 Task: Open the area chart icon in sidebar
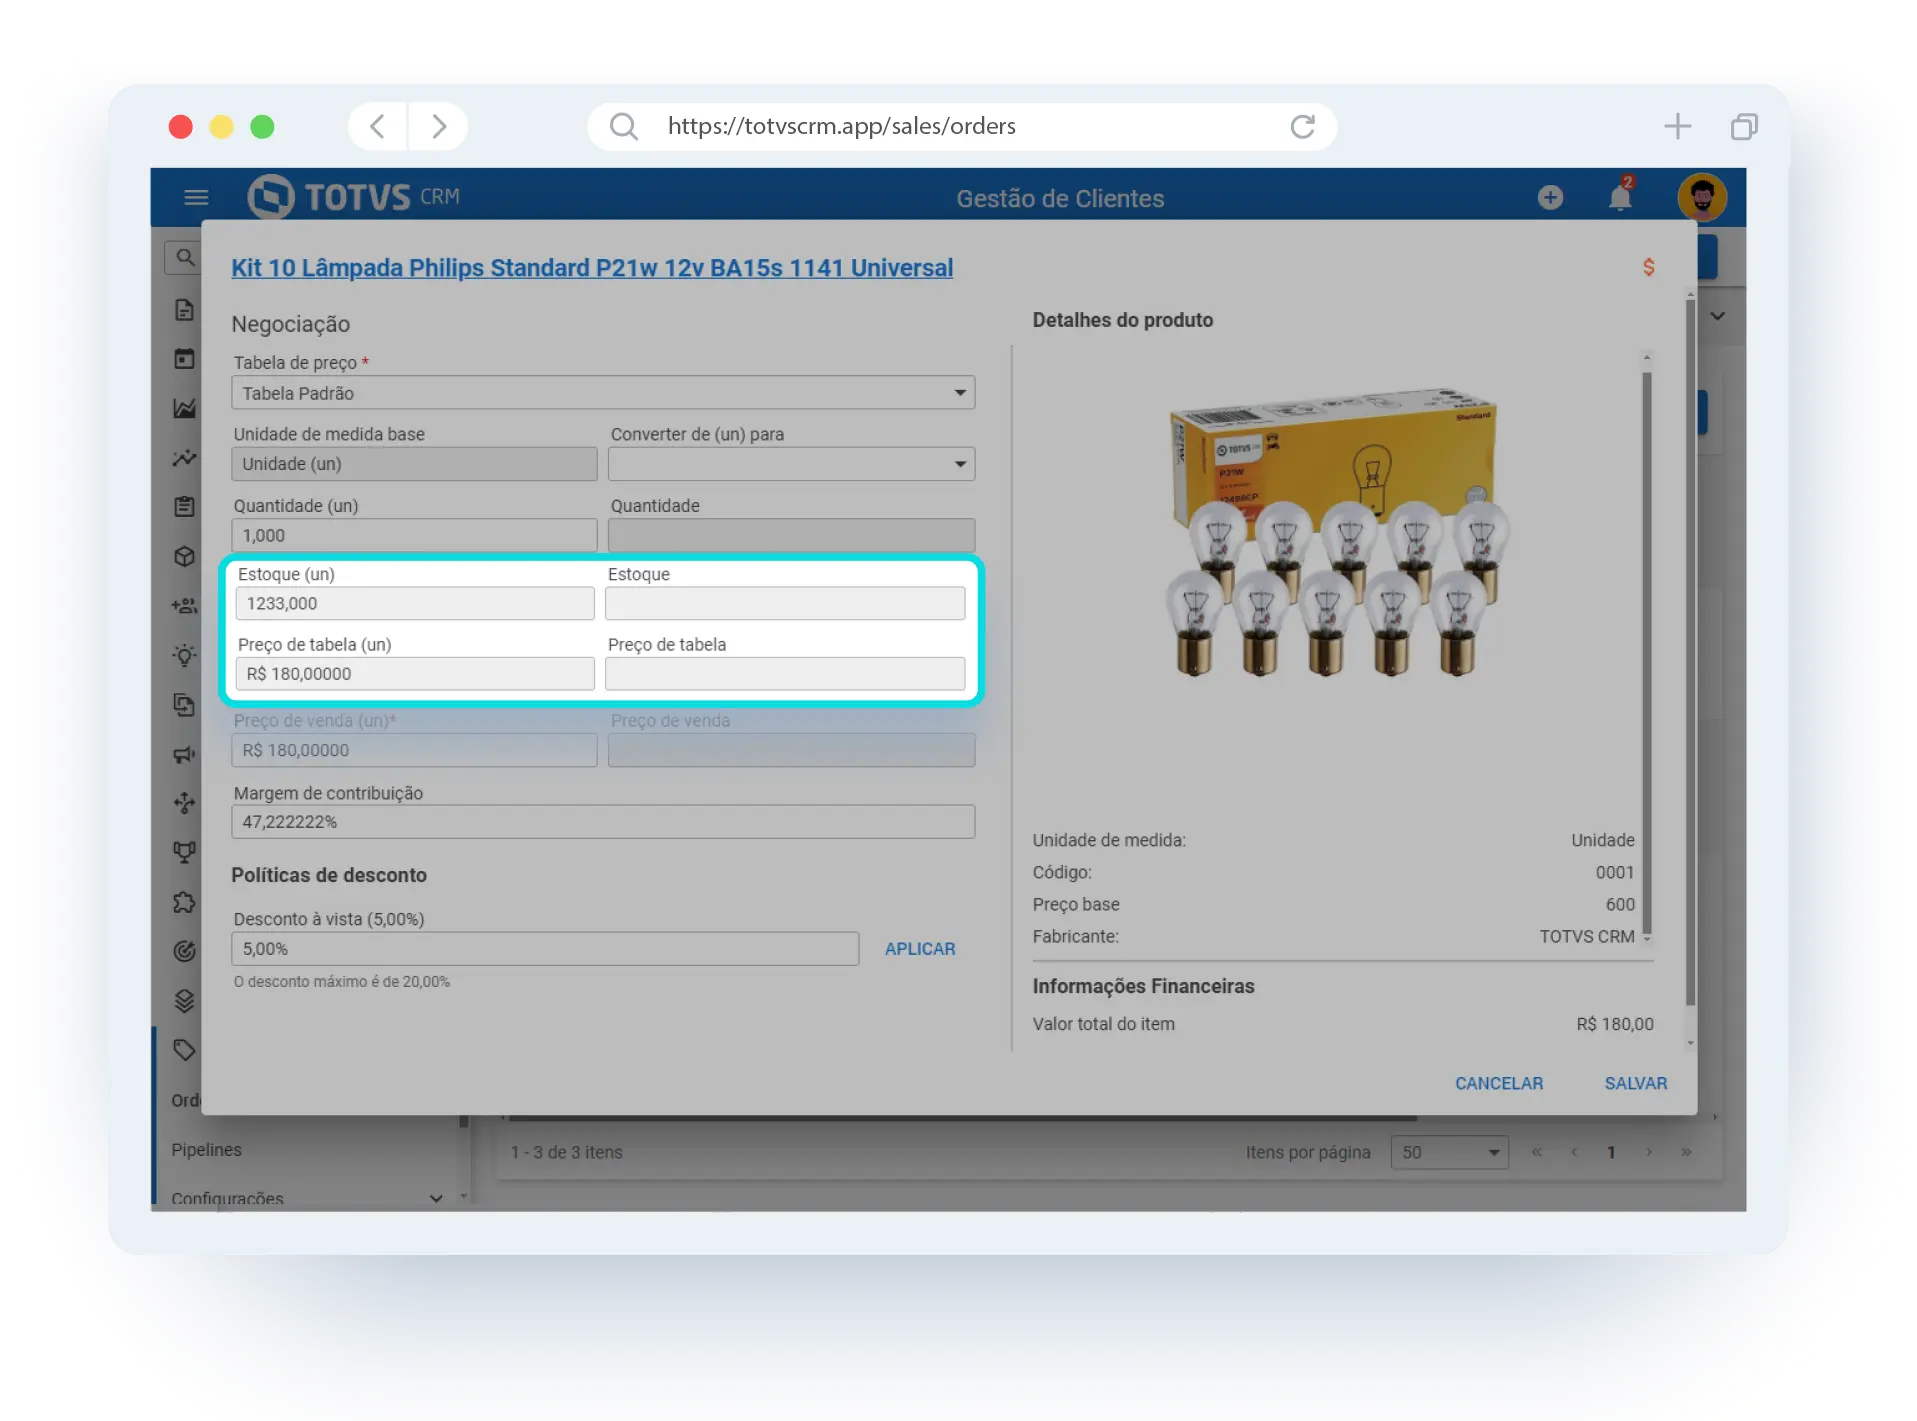185,408
